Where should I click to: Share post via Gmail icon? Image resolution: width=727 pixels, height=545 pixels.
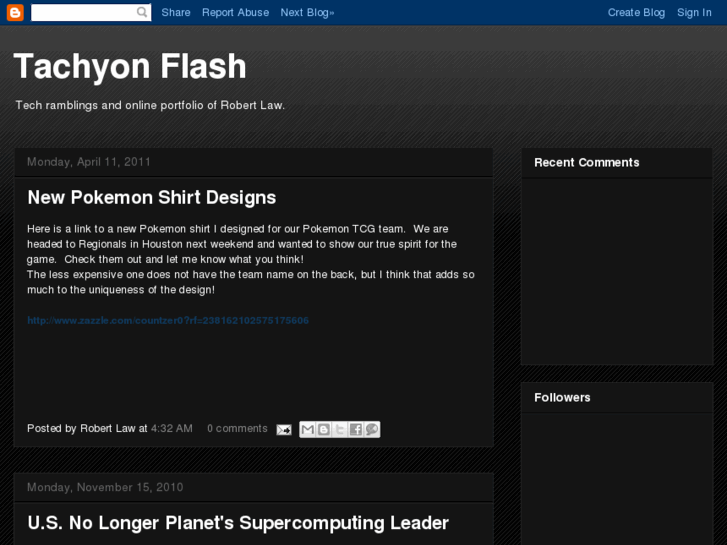click(307, 430)
